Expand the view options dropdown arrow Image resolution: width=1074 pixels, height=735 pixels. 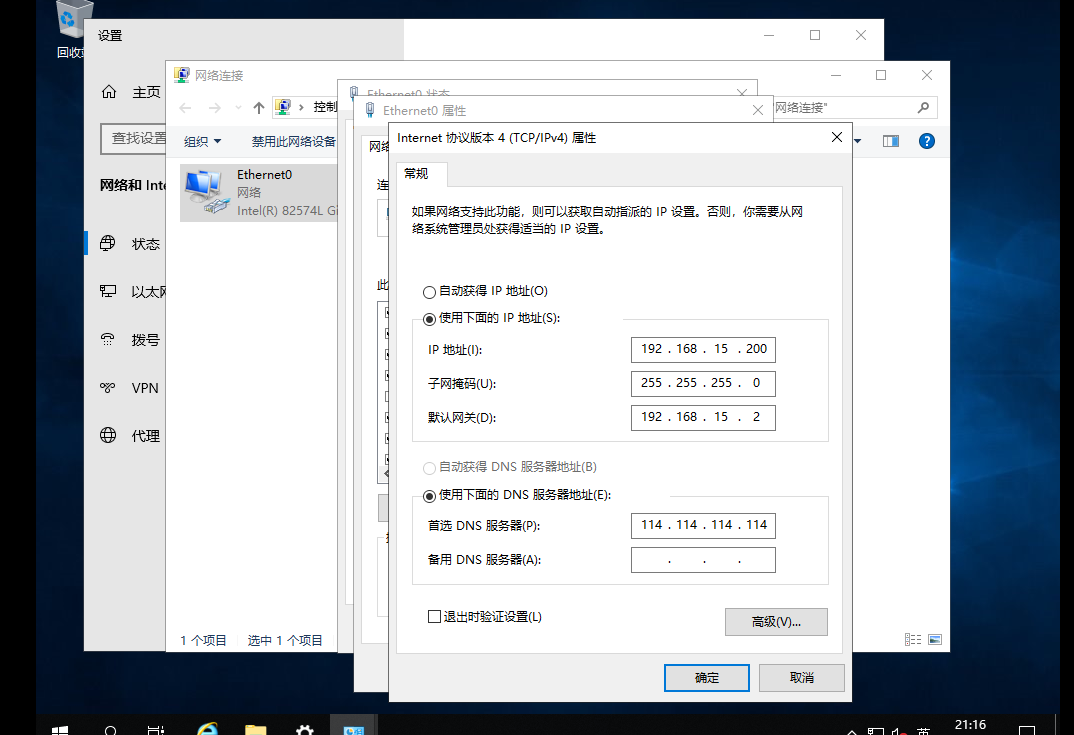click(x=858, y=141)
